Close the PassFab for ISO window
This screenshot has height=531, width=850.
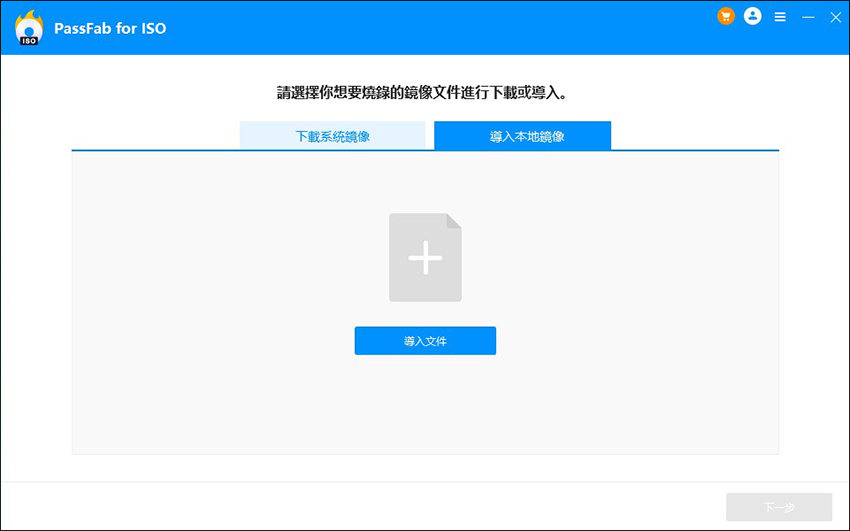[x=835, y=17]
